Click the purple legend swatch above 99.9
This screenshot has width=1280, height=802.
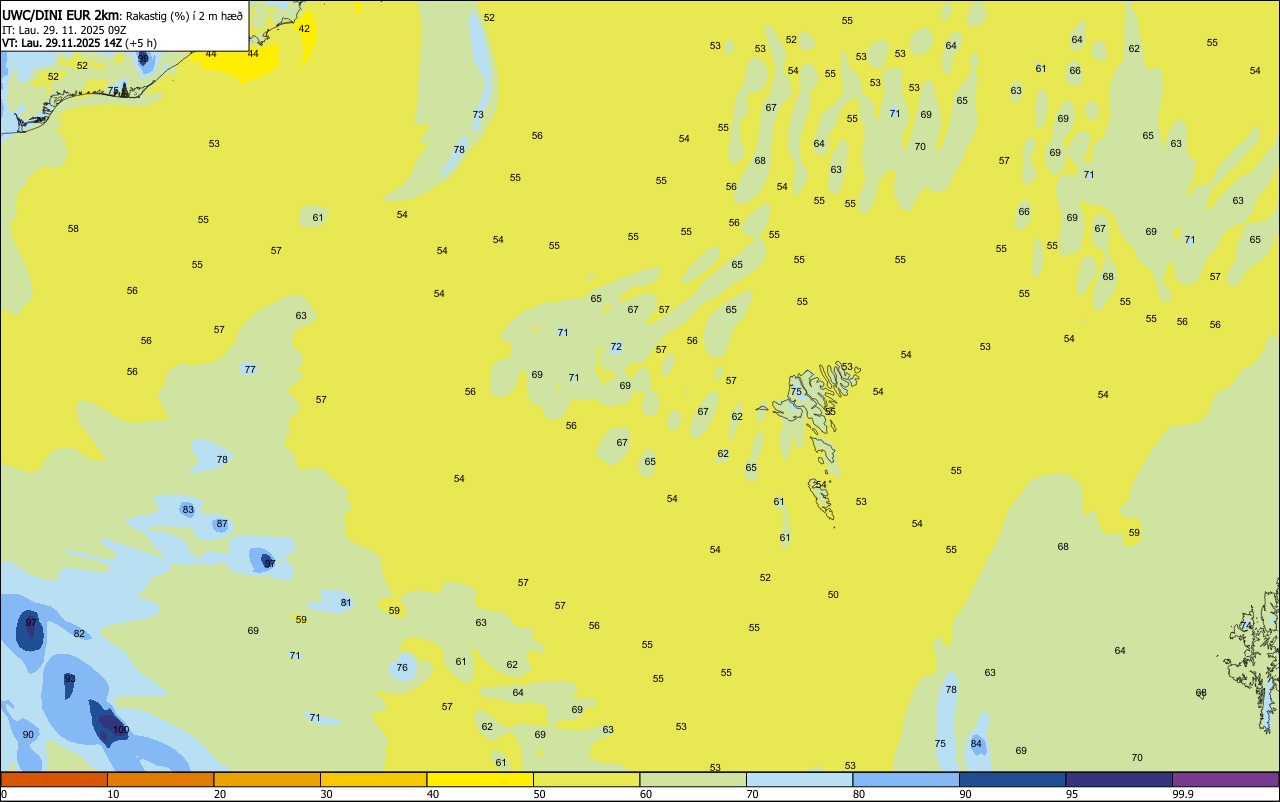[1225, 779]
